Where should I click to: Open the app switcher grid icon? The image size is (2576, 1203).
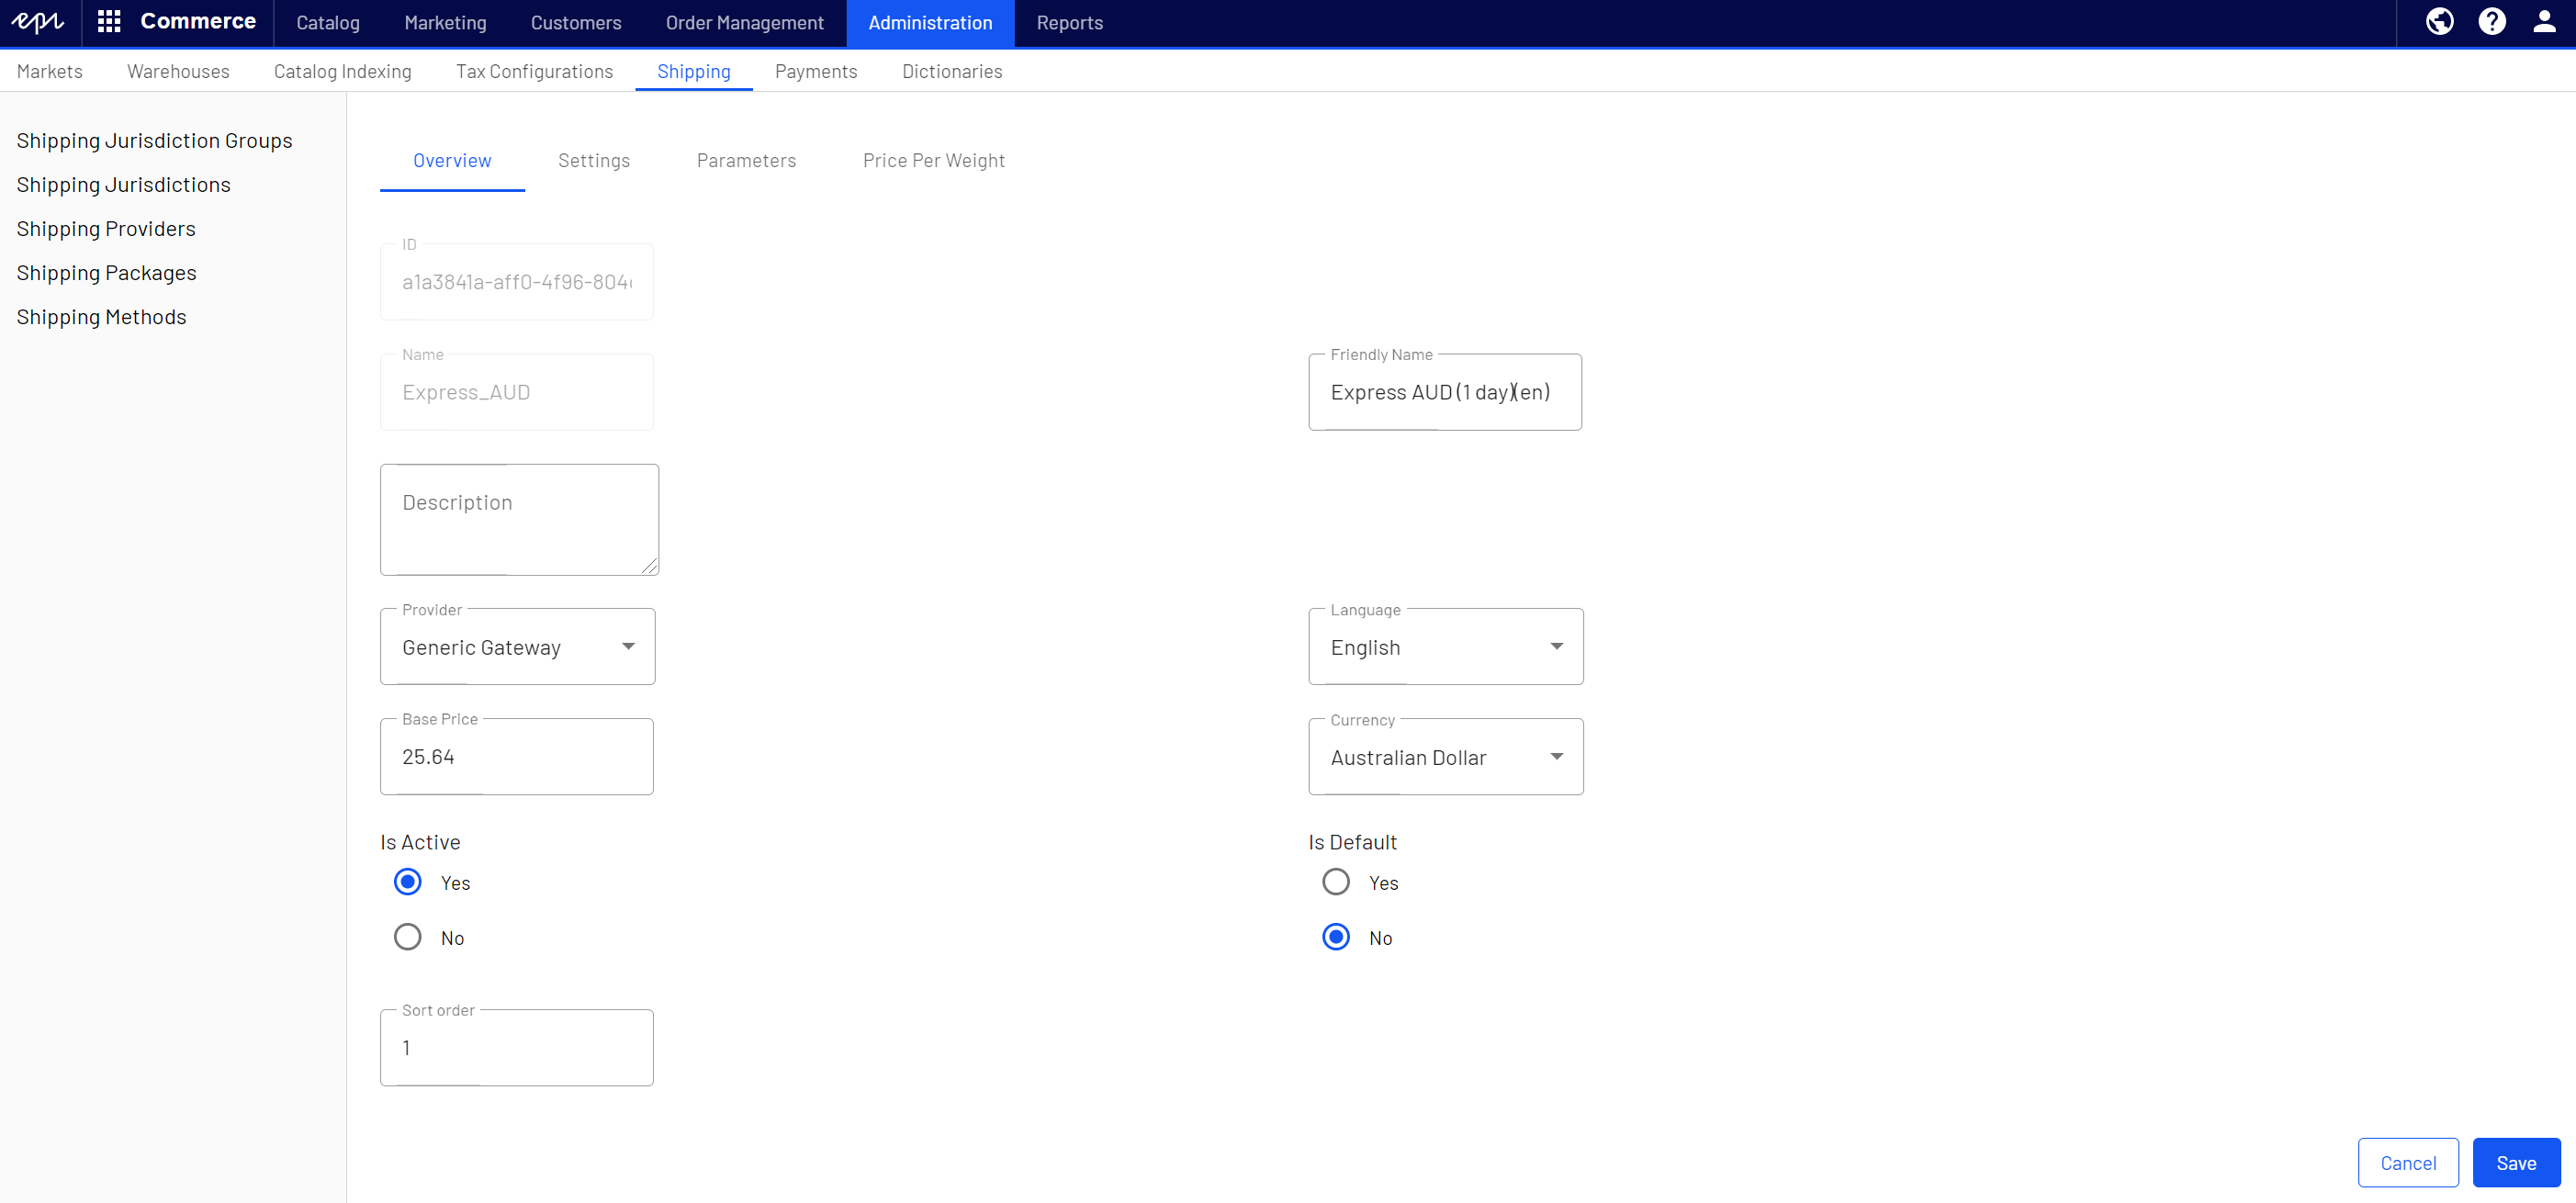(109, 22)
